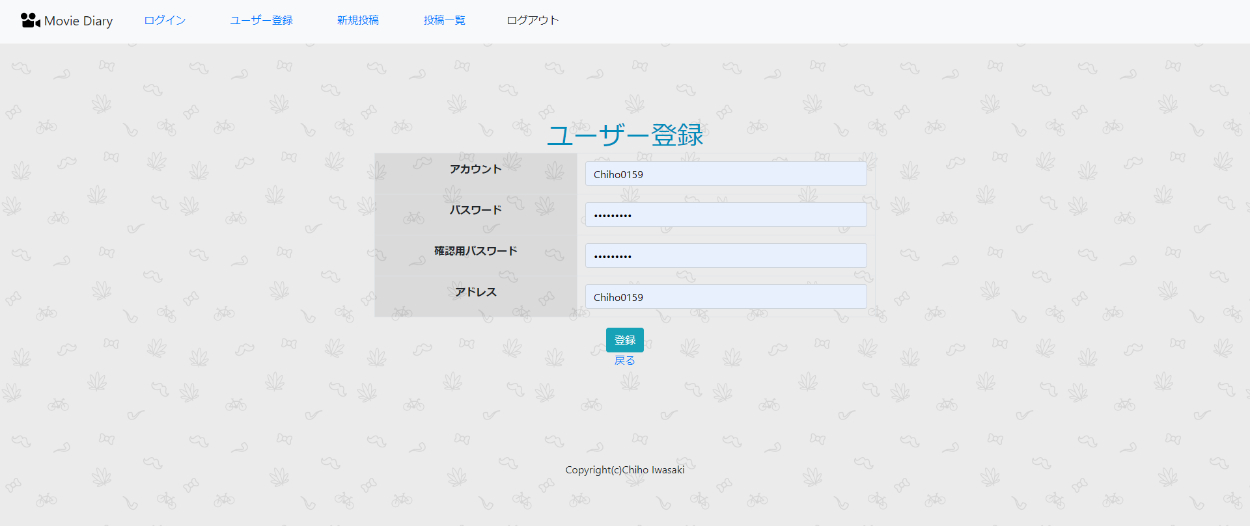Click into the パスワード input field
Screen dimensions: 1250x526
725,215
